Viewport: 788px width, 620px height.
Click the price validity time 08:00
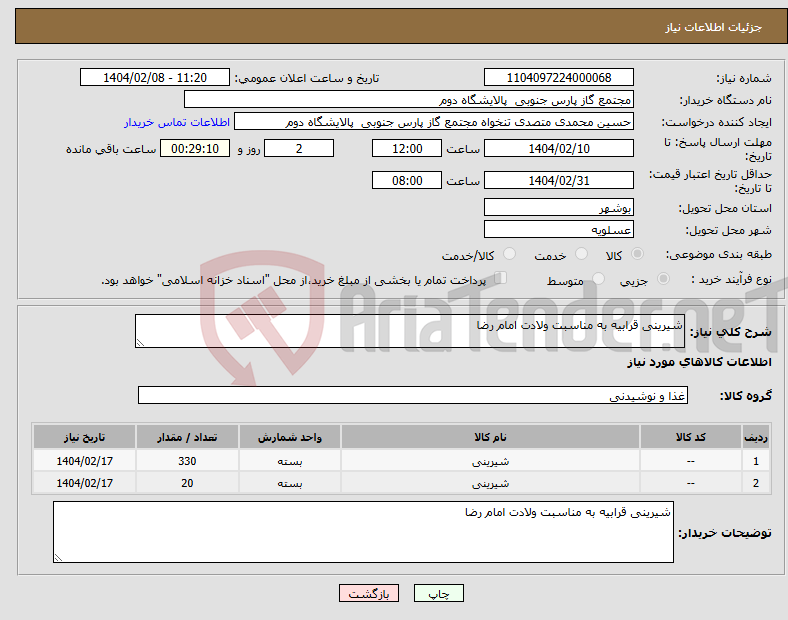[x=407, y=180]
